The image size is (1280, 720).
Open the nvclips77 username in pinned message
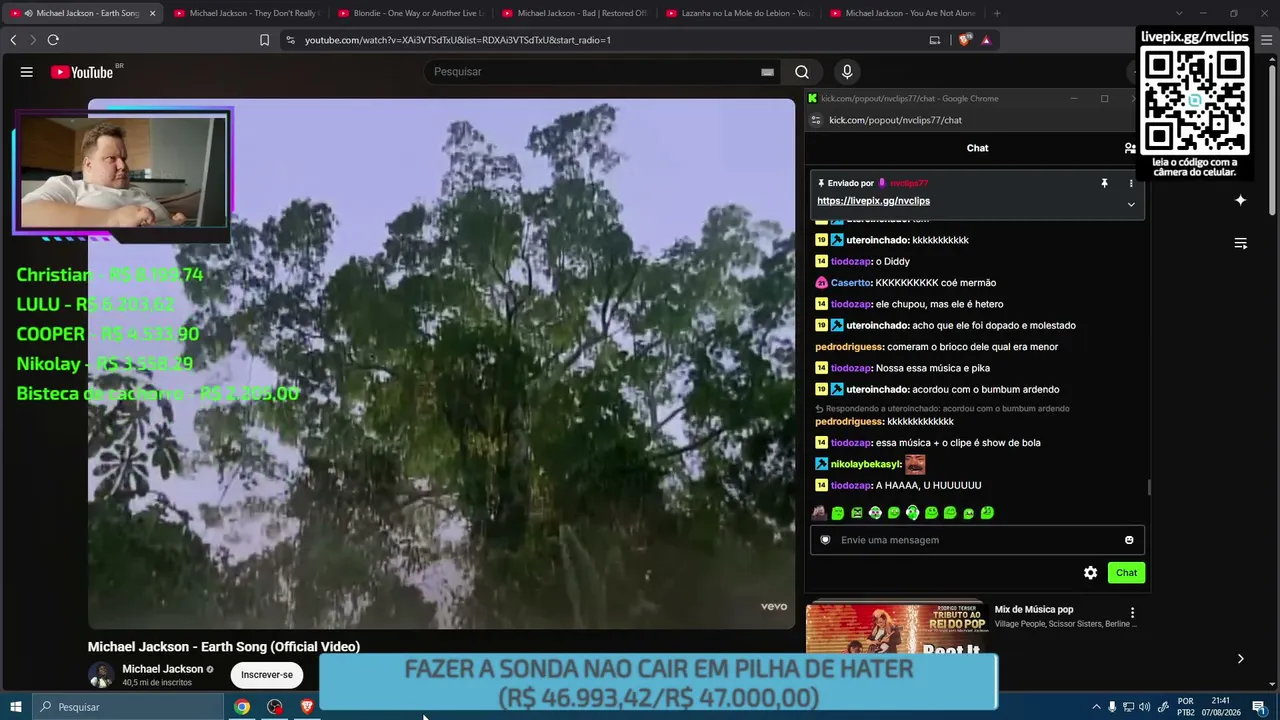[x=909, y=184]
